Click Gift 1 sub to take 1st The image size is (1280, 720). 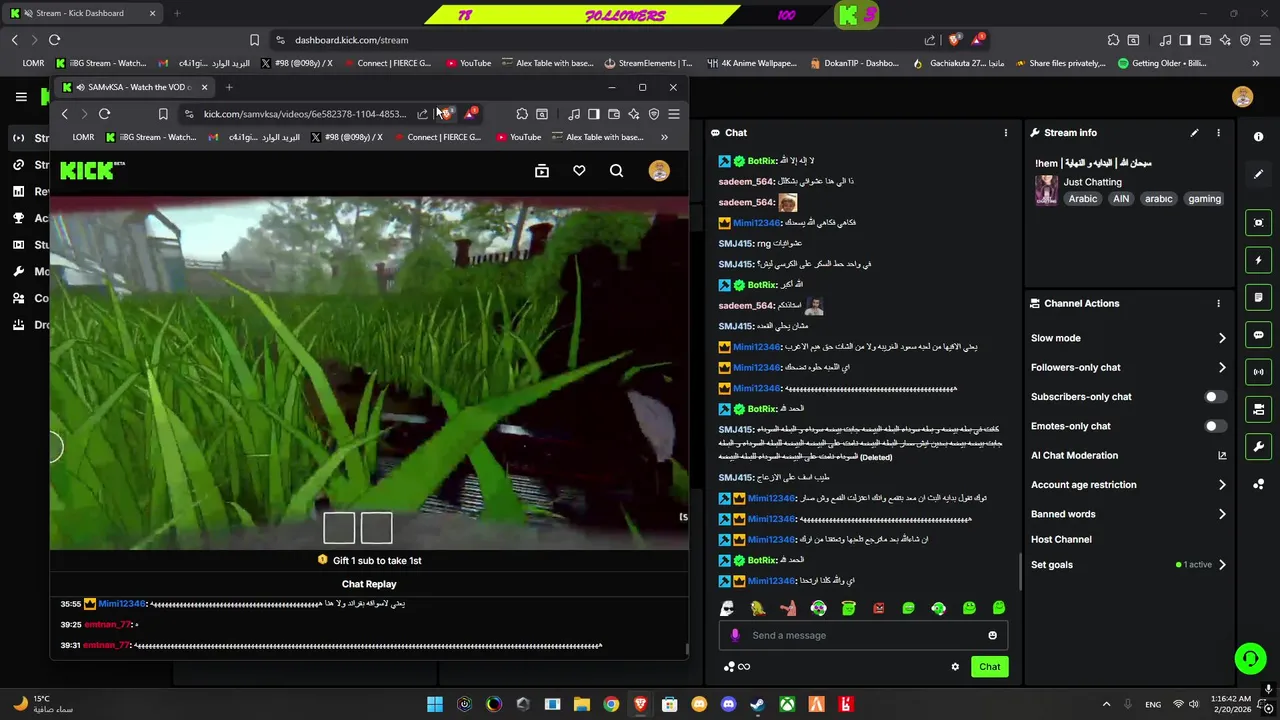click(x=369, y=560)
